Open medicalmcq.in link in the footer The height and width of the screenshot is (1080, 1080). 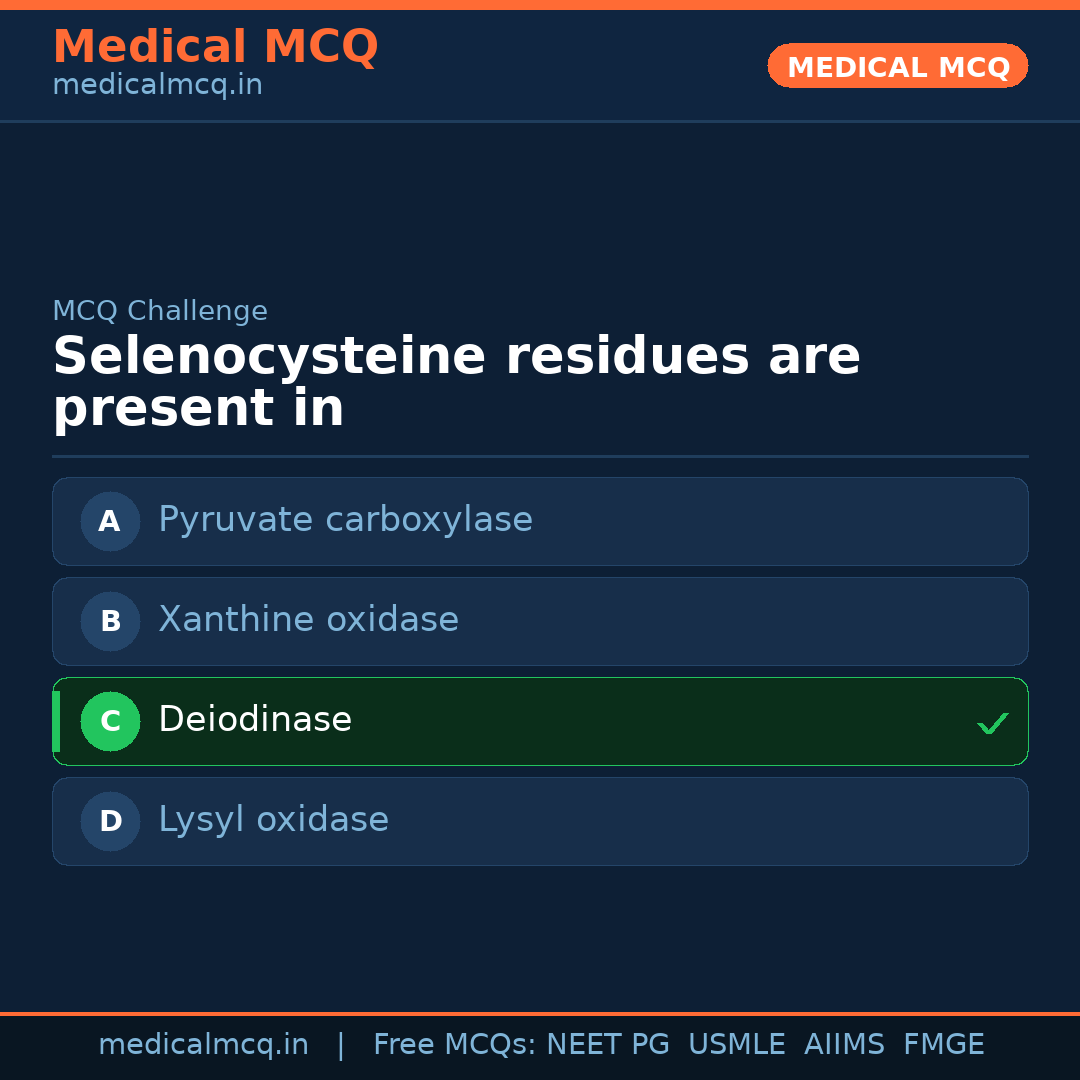(x=203, y=1045)
